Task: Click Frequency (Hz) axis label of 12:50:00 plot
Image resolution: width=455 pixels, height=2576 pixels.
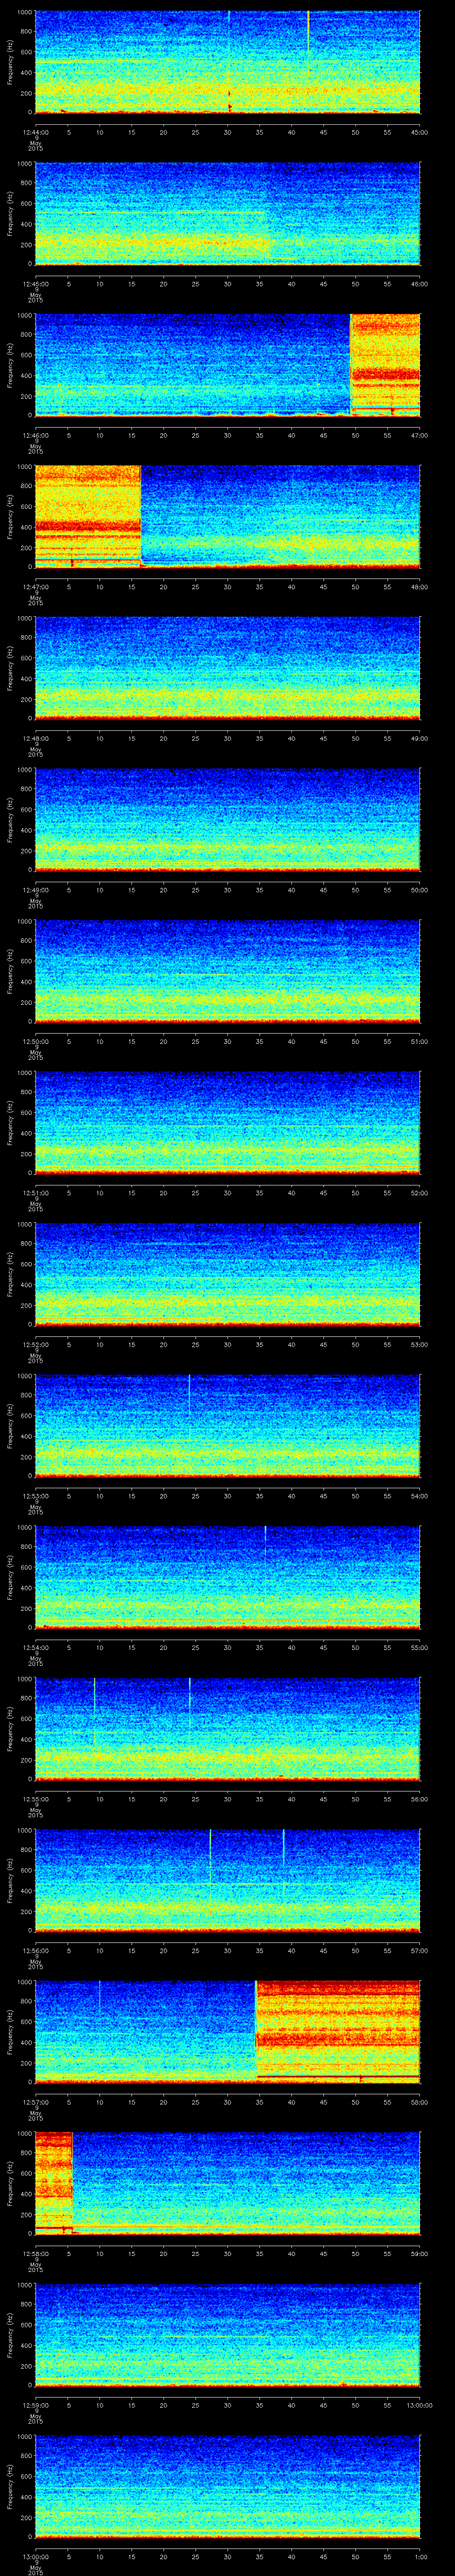Action: [10, 971]
